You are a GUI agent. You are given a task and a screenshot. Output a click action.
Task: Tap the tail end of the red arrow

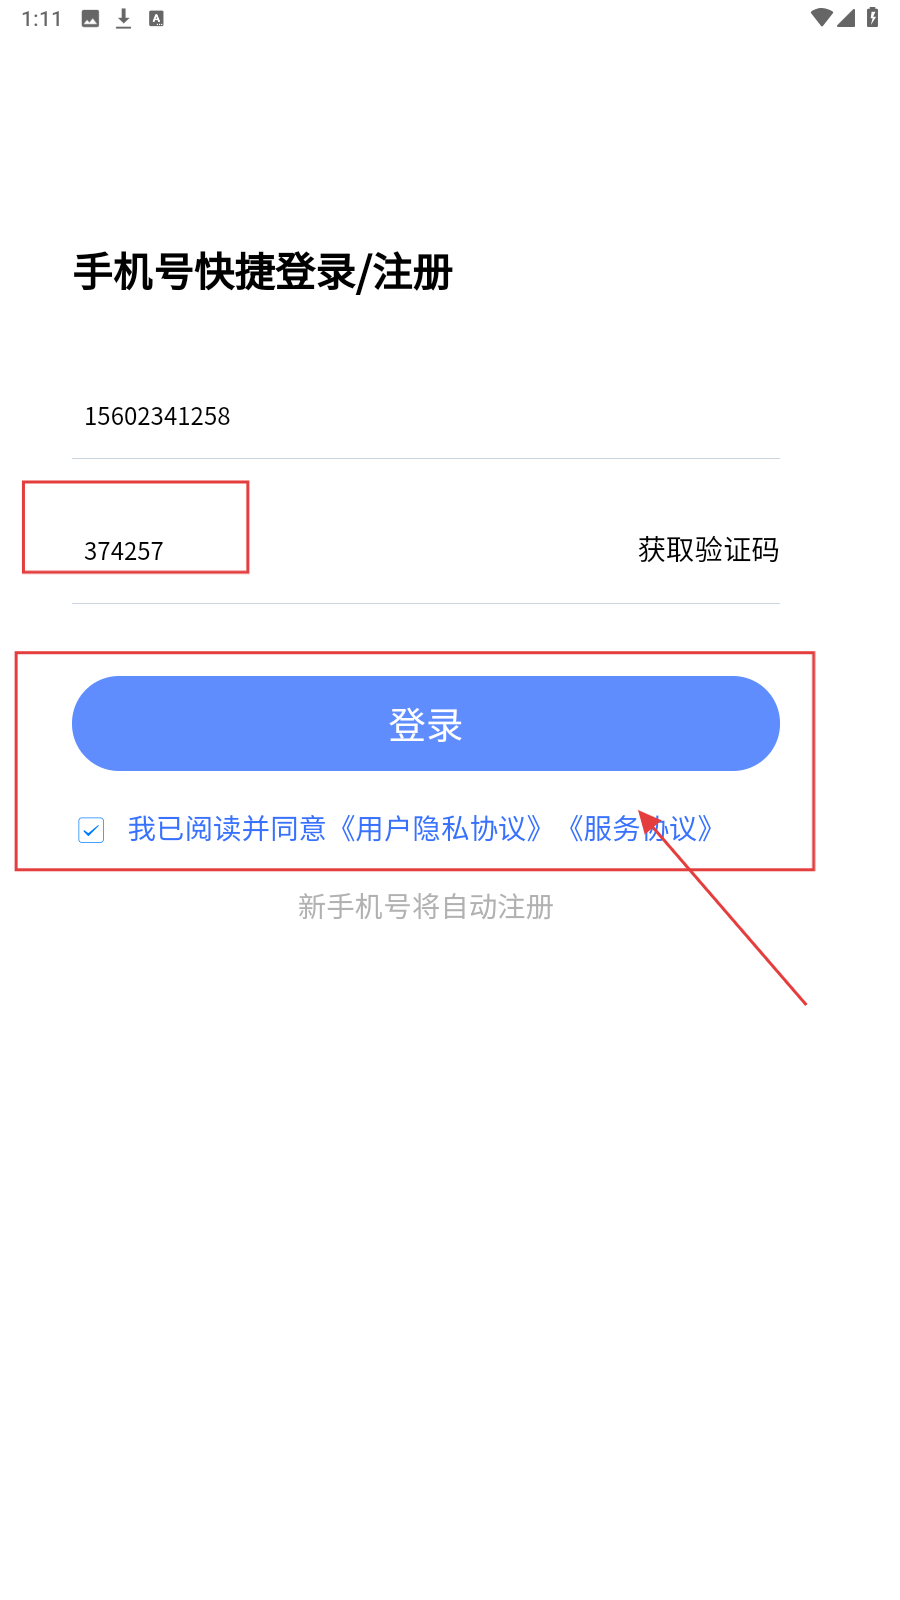coord(804,1002)
